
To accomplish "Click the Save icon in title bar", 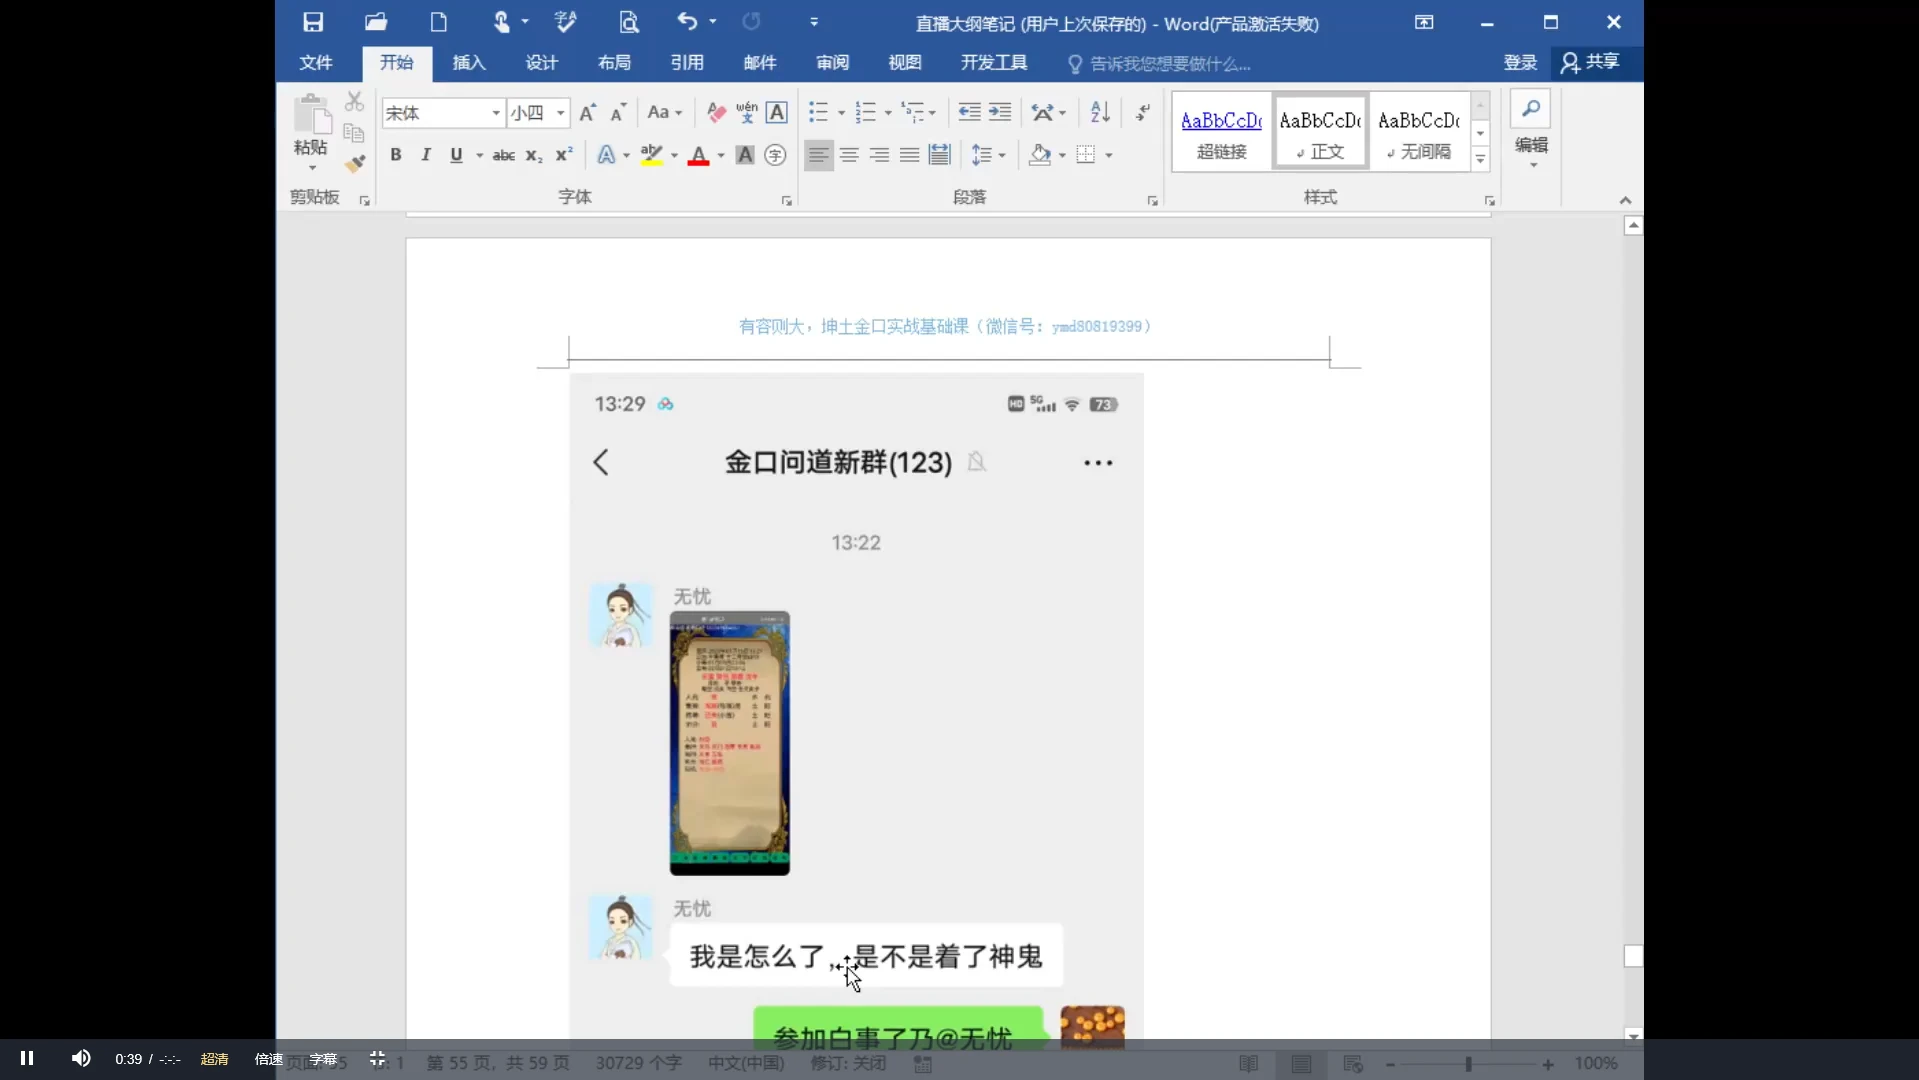I will pos(313,22).
